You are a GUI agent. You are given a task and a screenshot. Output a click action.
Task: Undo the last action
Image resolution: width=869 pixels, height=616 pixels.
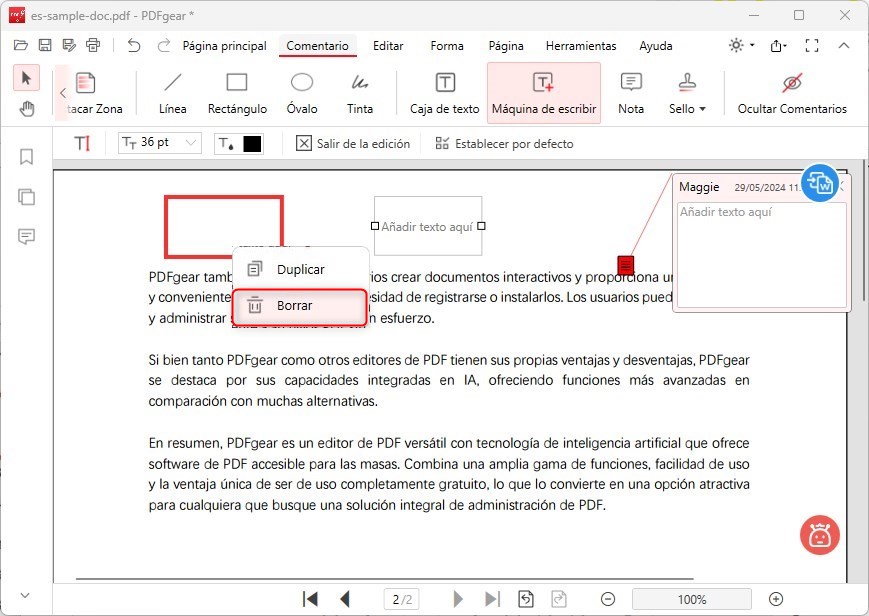tap(134, 45)
